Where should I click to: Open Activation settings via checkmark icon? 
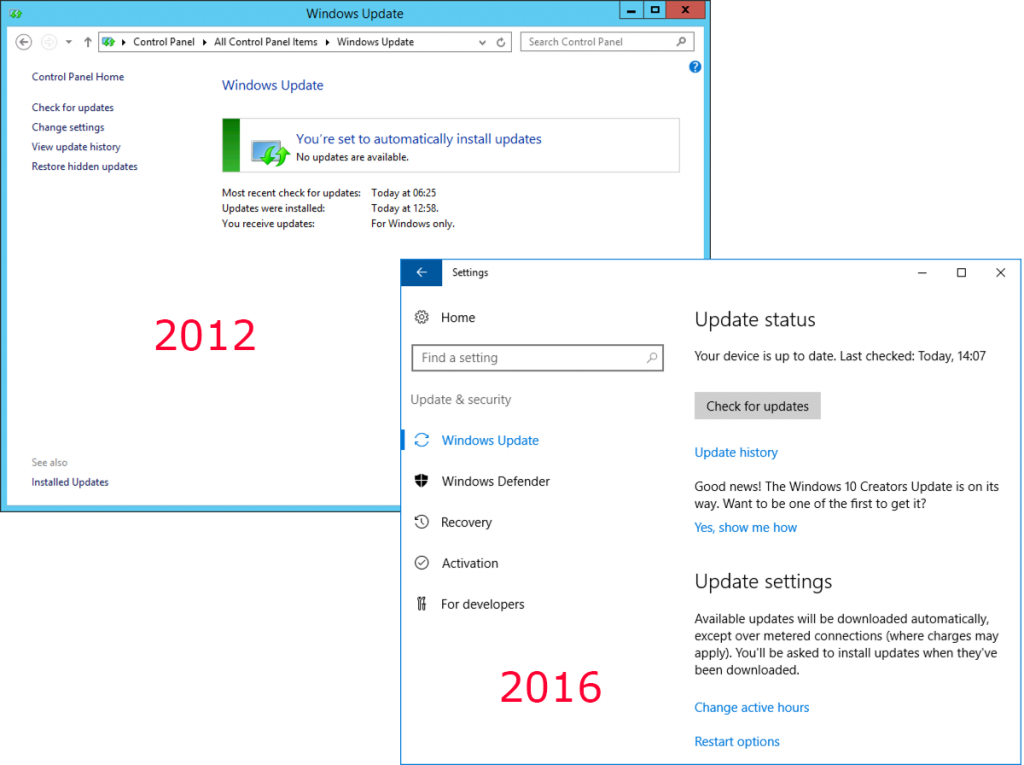click(421, 562)
